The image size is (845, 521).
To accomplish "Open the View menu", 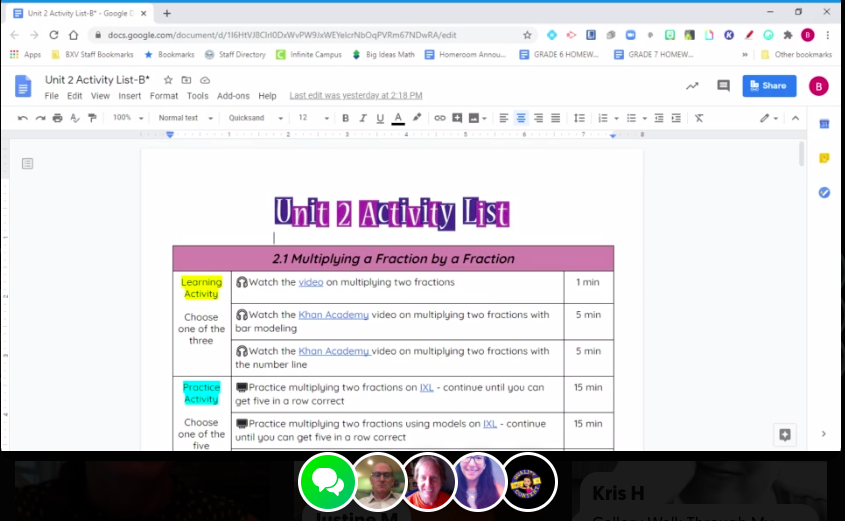I will [100, 95].
